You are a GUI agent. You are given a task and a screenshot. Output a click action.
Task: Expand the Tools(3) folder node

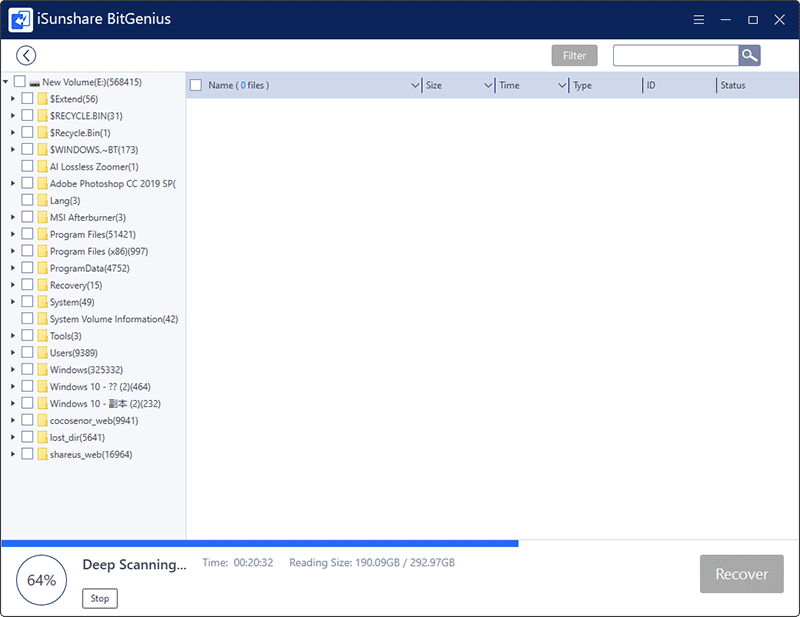coord(13,335)
